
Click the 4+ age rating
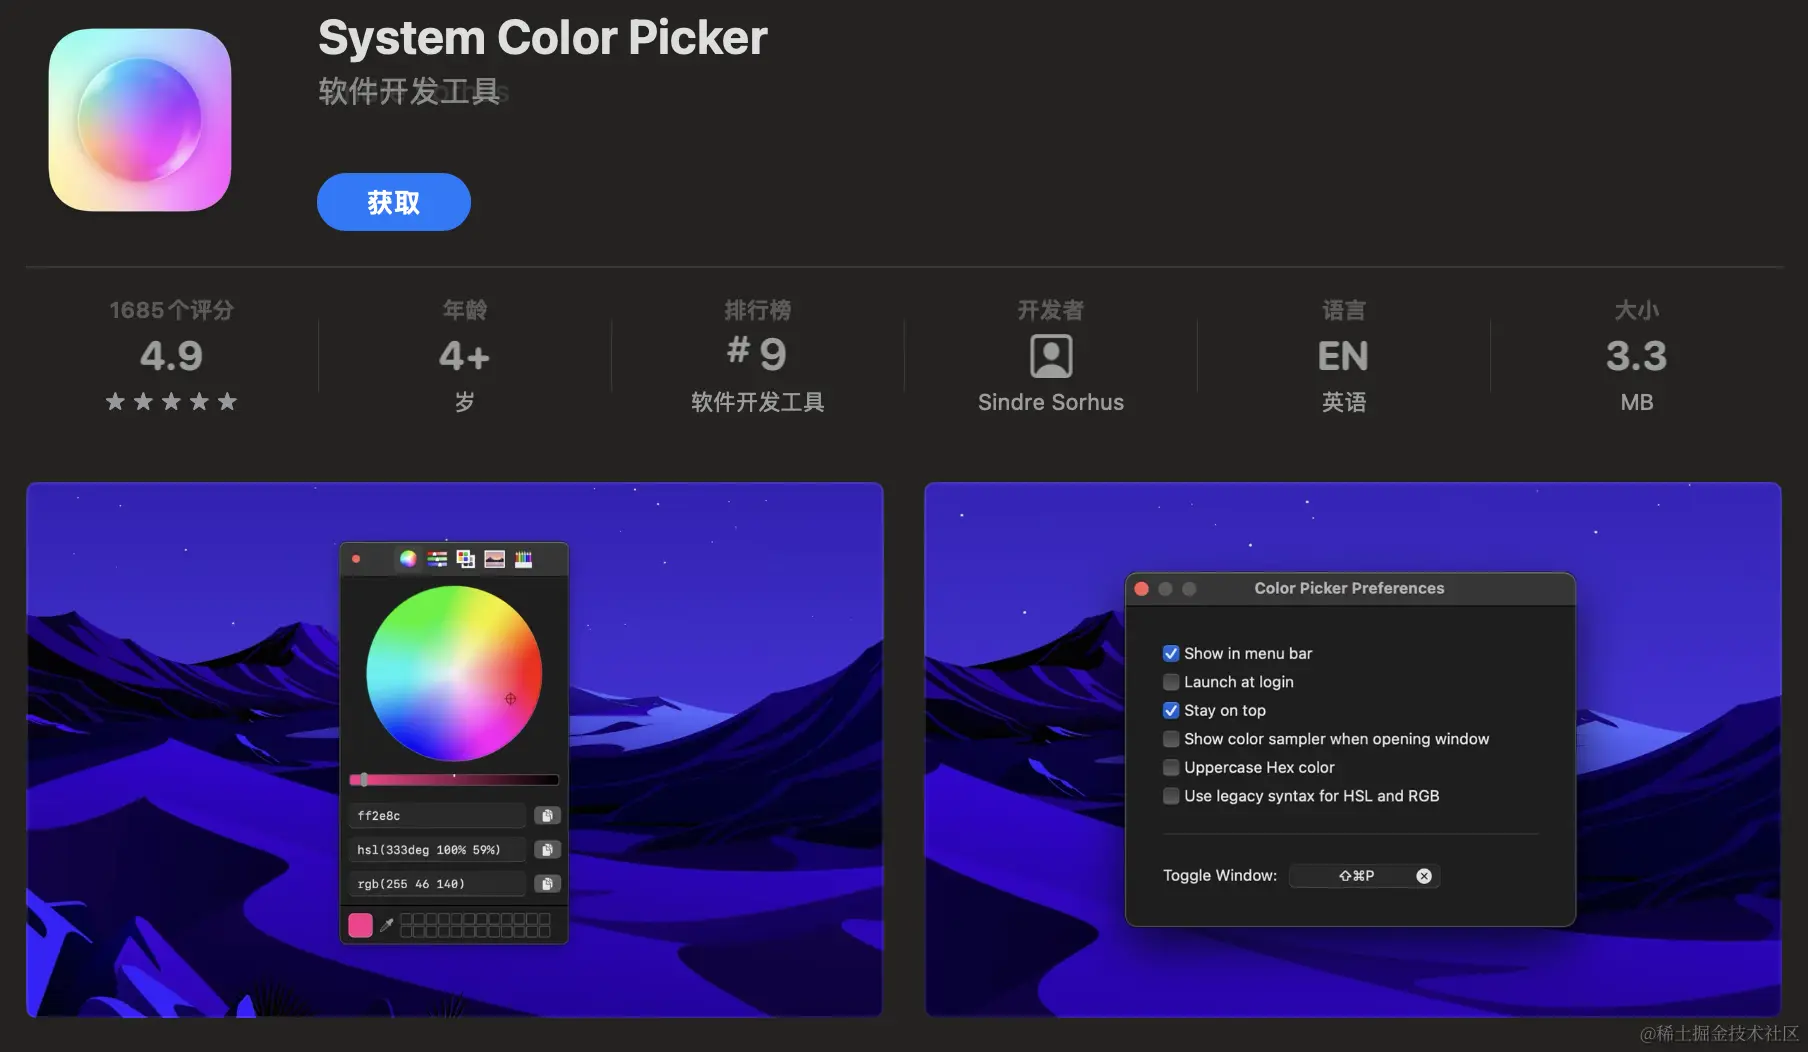click(464, 356)
